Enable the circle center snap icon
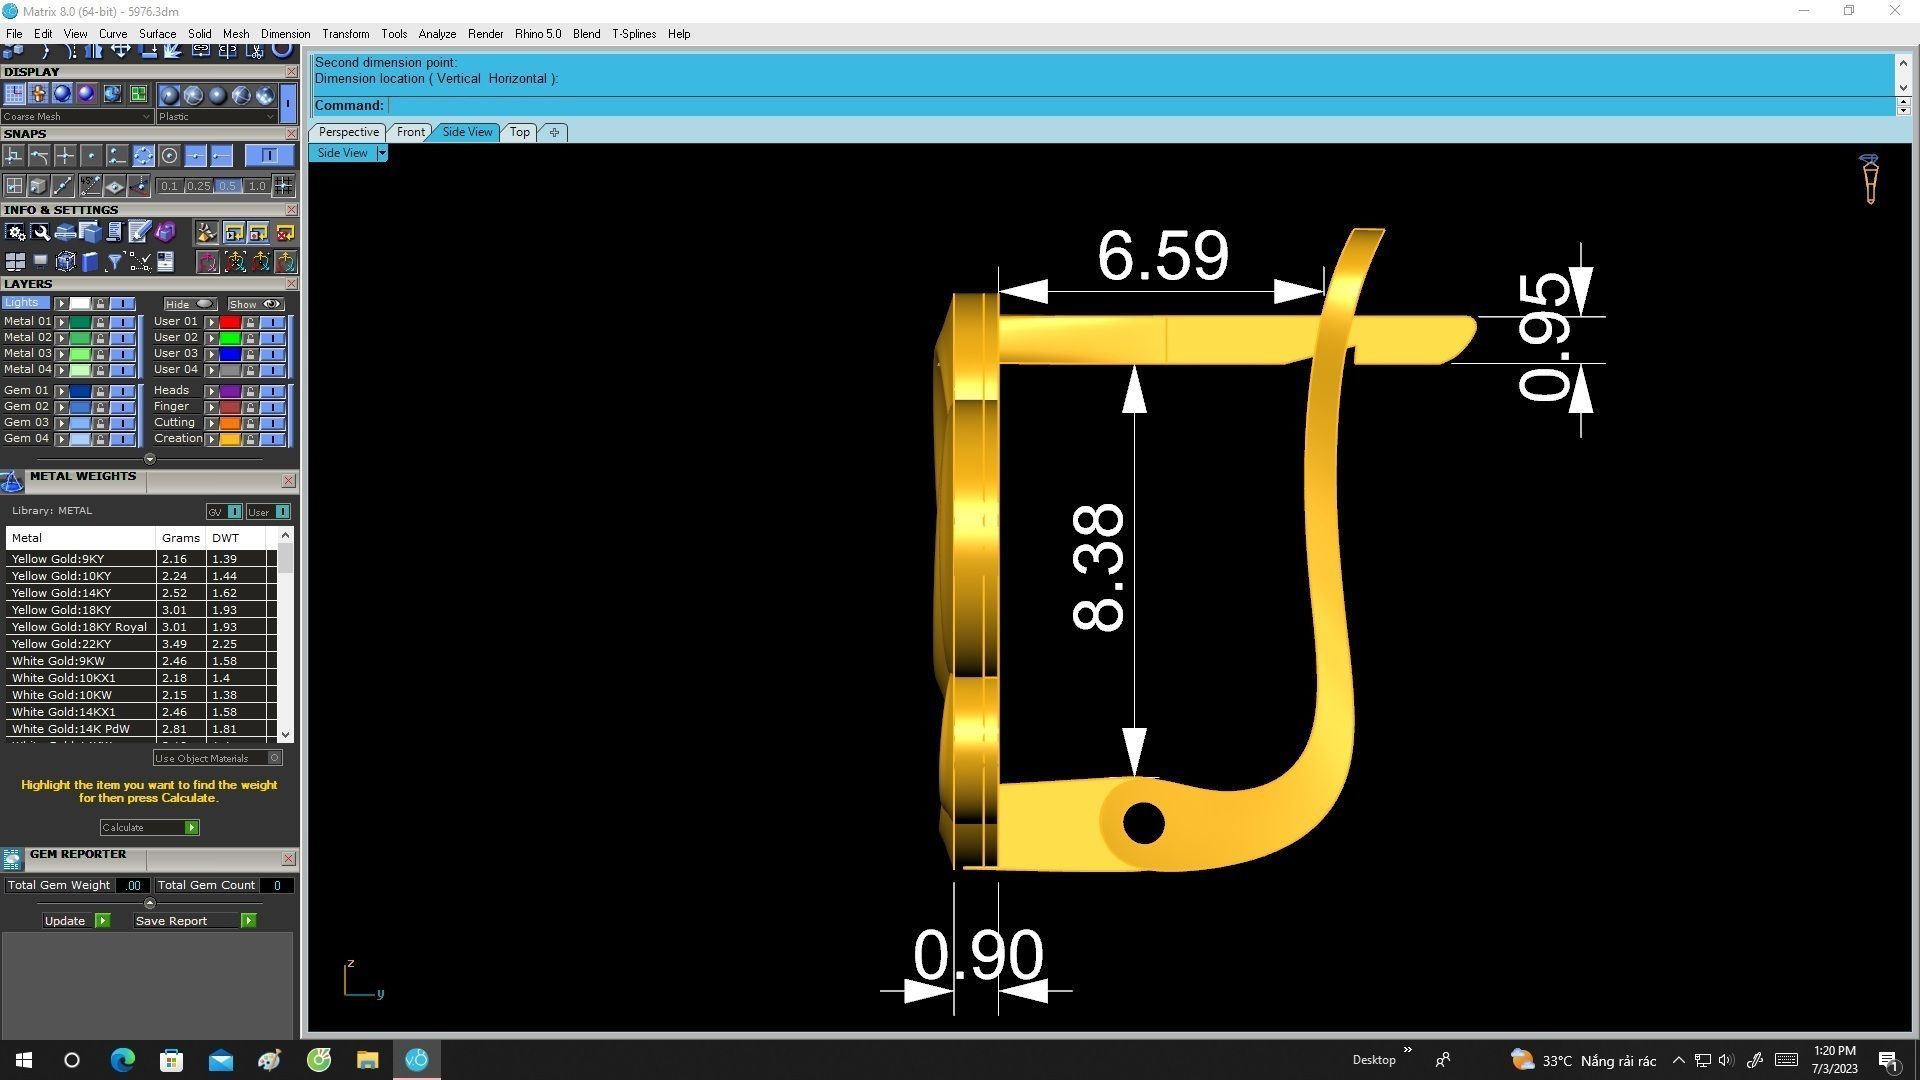Viewport: 1920px width, 1080px height. [169, 156]
